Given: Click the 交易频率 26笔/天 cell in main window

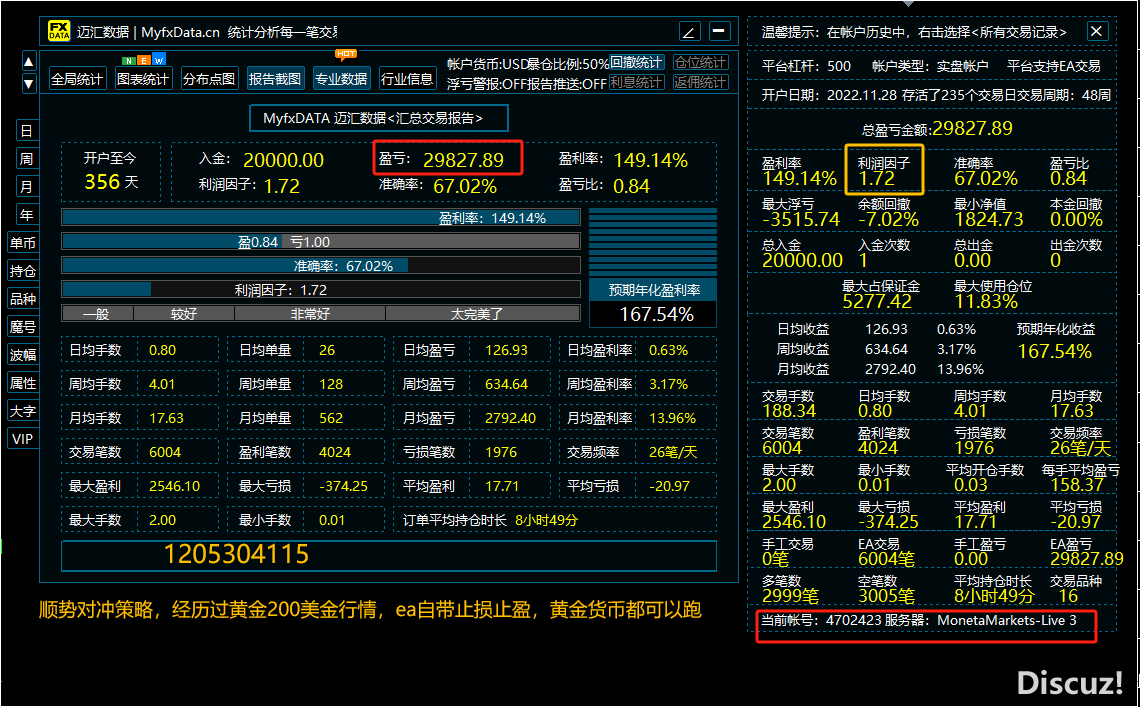Looking at the screenshot, I should tap(638, 452).
